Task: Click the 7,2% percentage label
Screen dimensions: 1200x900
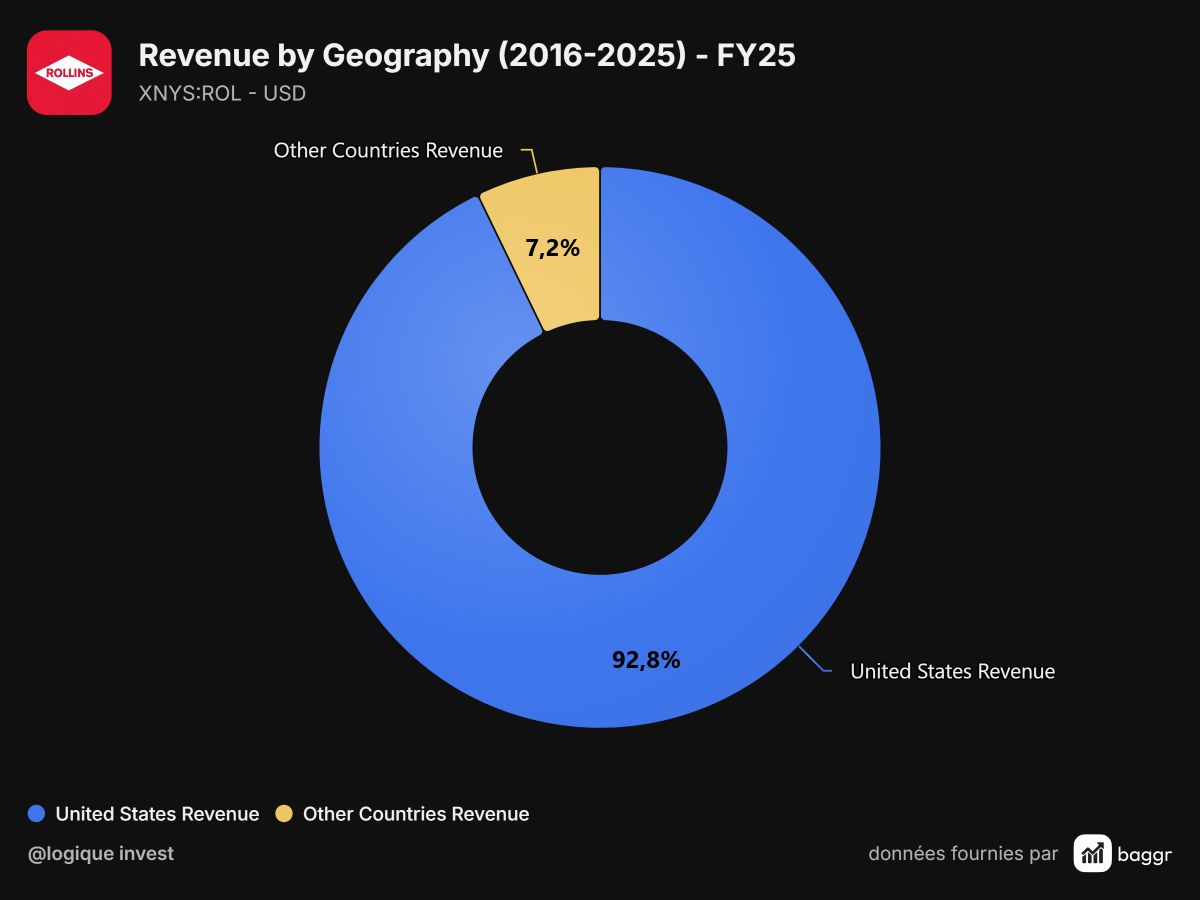Action: pos(553,249)
